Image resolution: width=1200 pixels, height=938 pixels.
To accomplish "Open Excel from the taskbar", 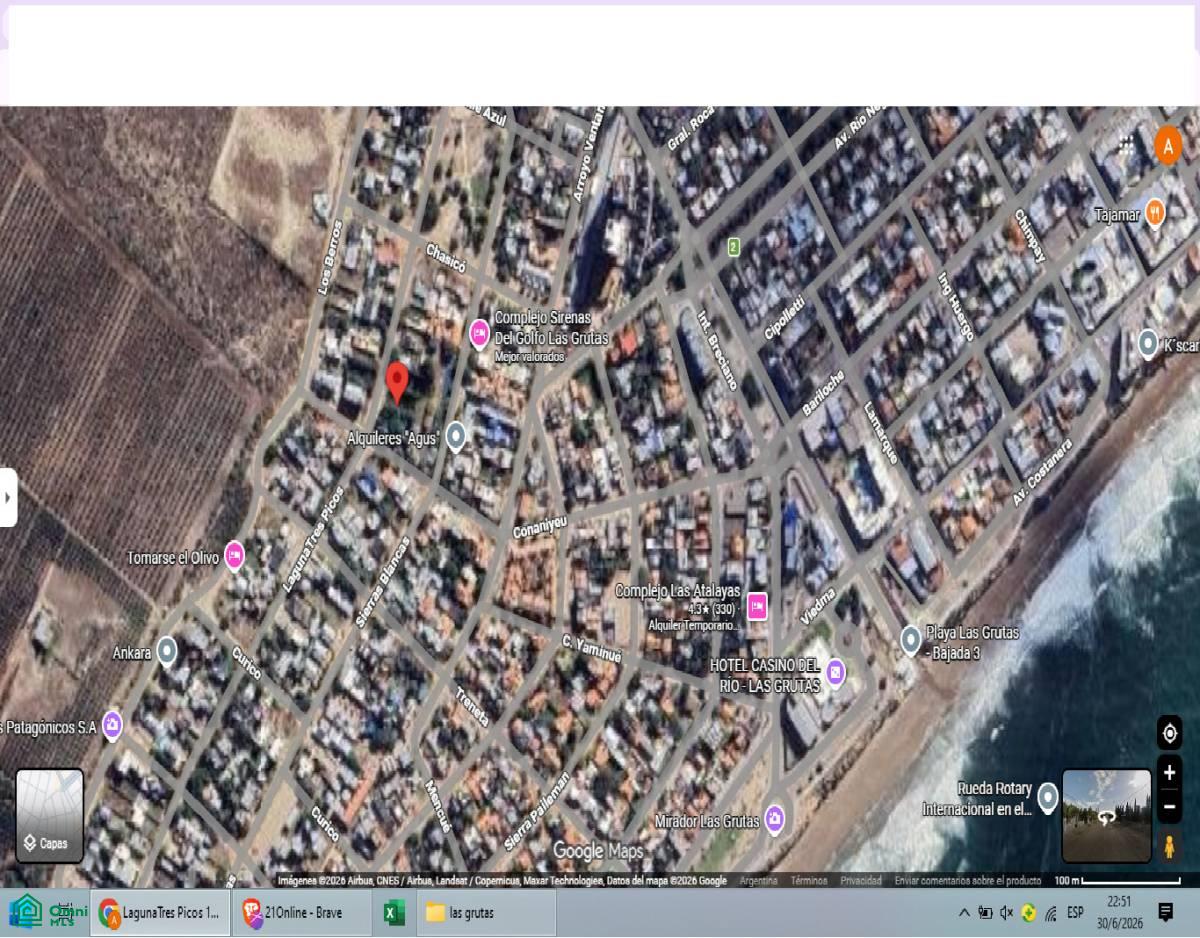I will pos(394,912).
